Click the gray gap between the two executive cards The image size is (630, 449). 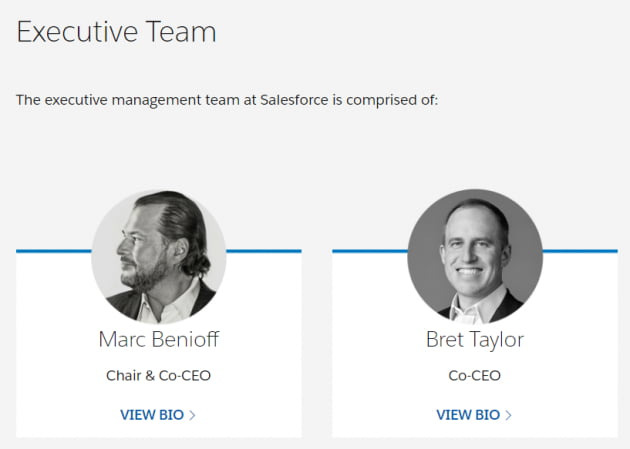[x=317, y=343]
